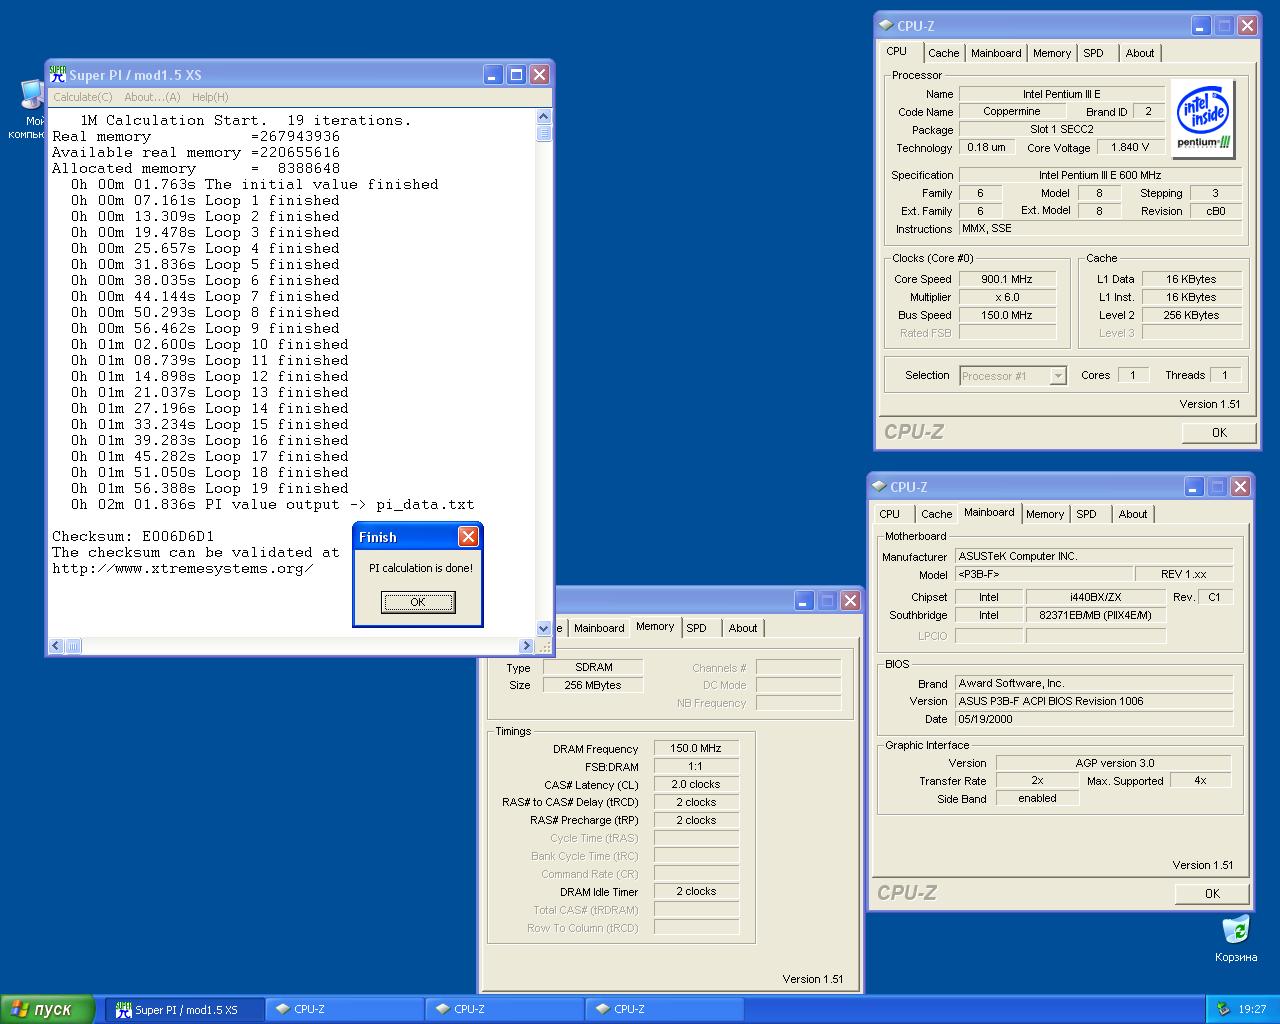Activate second CPU-Z taskbar button
Image resolution: width=1280 pixels, height=1024 pixels.
505,1009
